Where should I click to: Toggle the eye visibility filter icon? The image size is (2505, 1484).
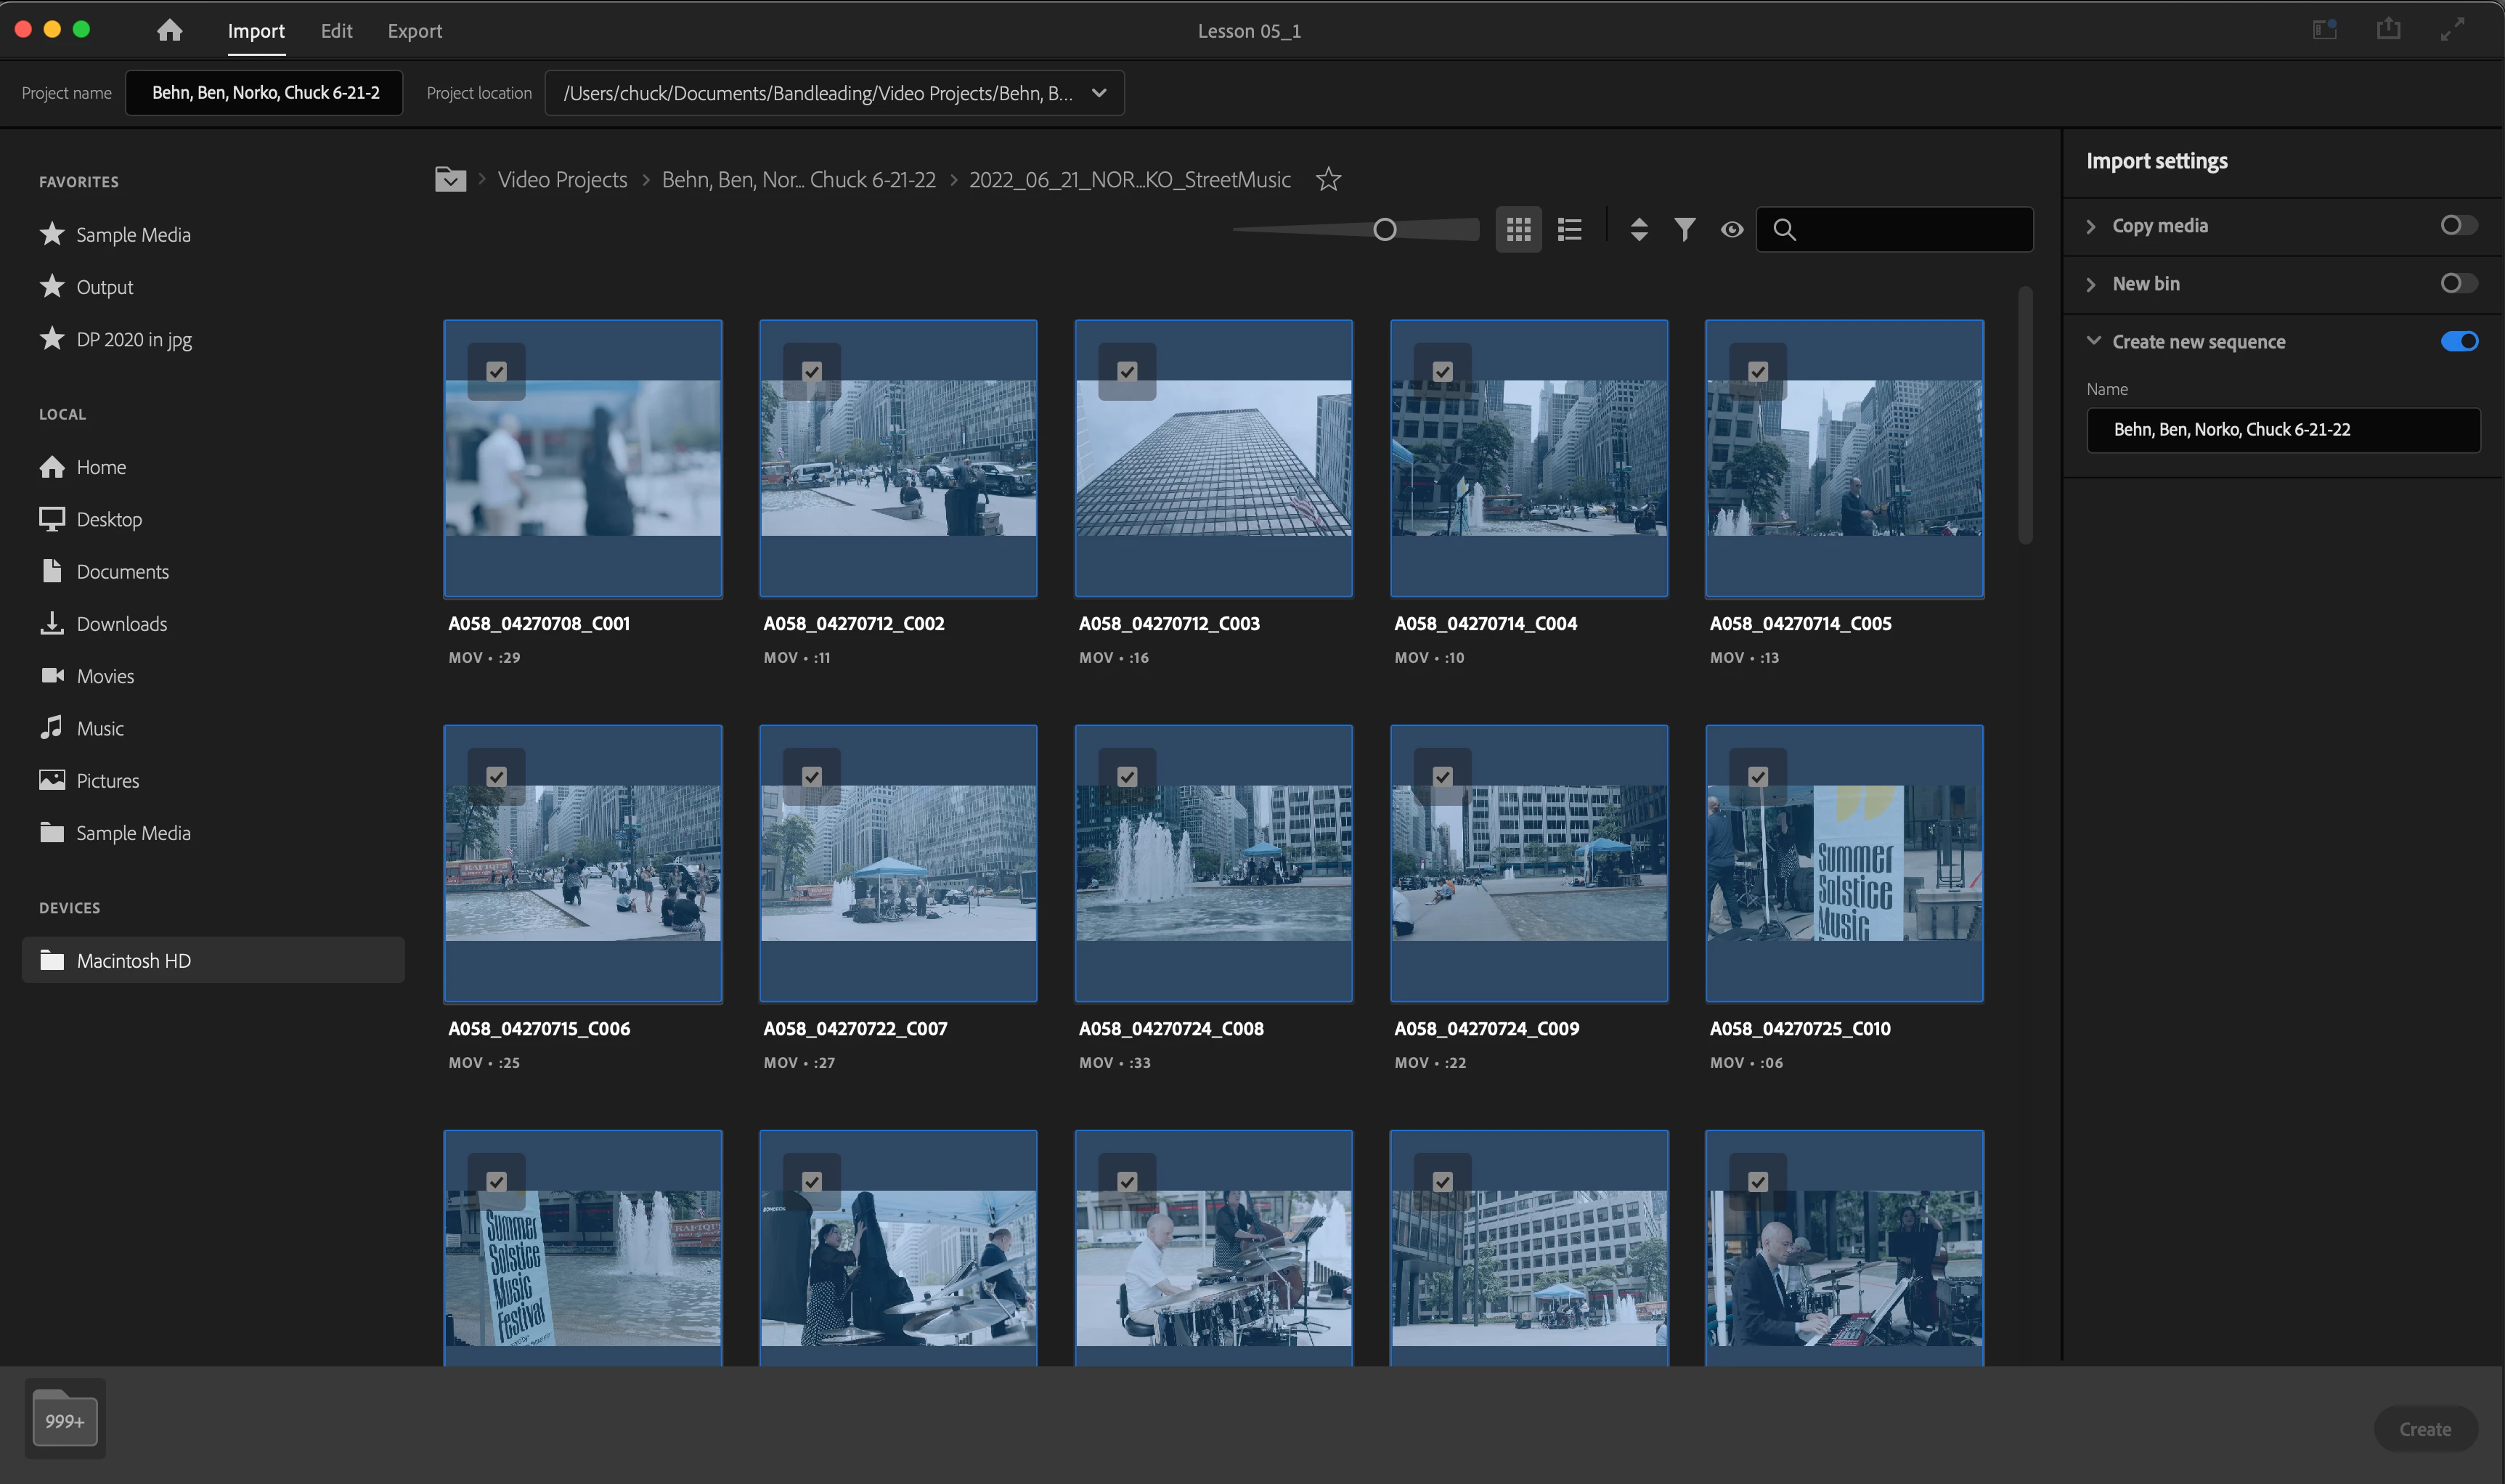pos(1732,230)
